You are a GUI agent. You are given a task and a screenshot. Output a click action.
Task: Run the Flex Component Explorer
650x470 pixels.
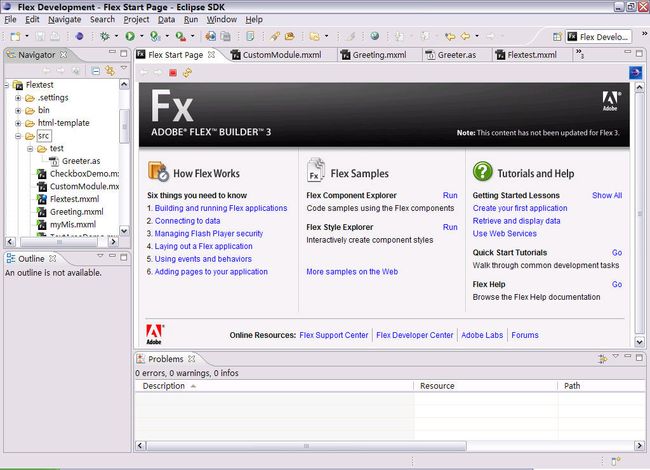(x=450, y=195)
